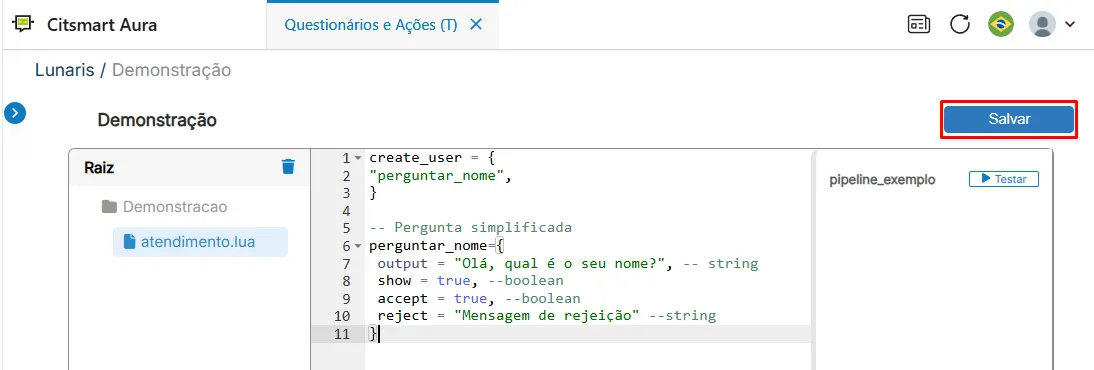The height and width of the screenshot is (370, 1094).
Task: Click the "Mensagem de rejeição" string
Action: [x=547, y=316]
